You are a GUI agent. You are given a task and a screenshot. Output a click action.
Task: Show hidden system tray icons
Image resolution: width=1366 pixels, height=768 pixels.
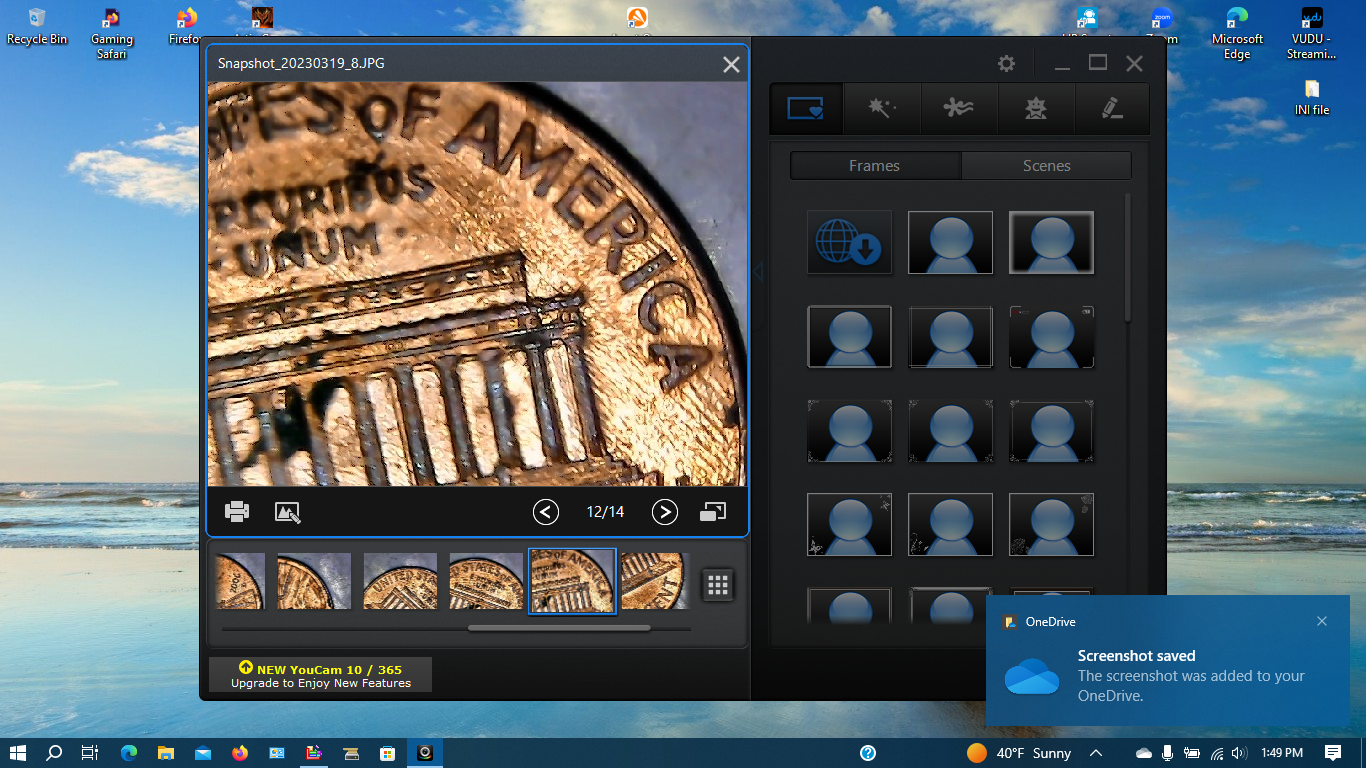[1096, 753]
